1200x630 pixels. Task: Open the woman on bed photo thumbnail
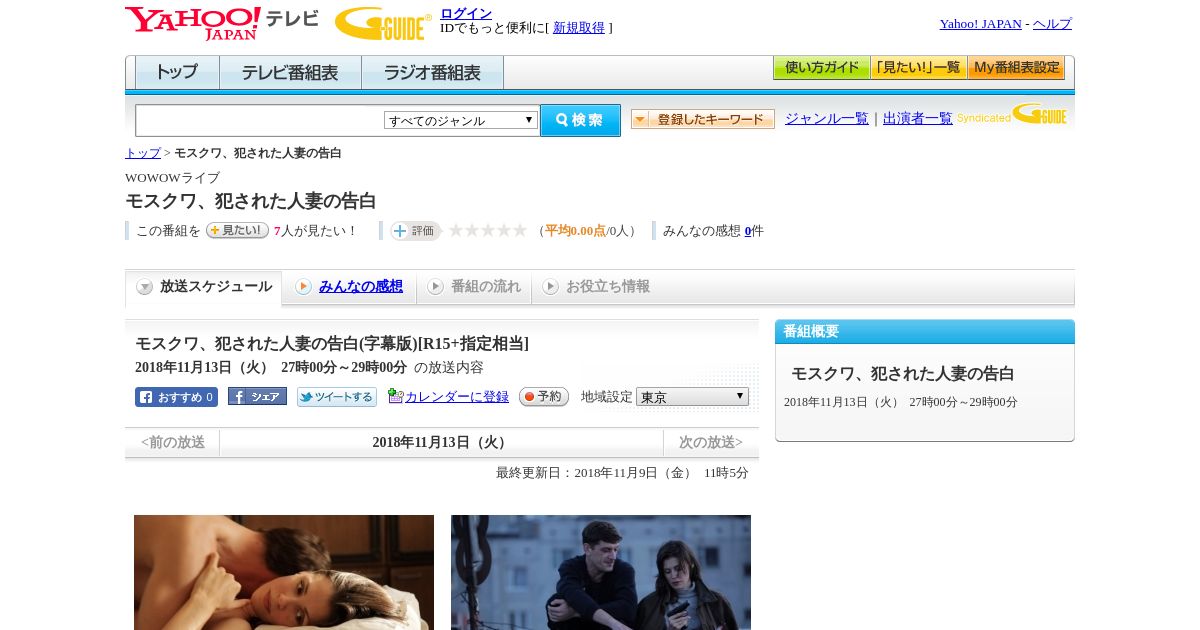coord(284,572)
